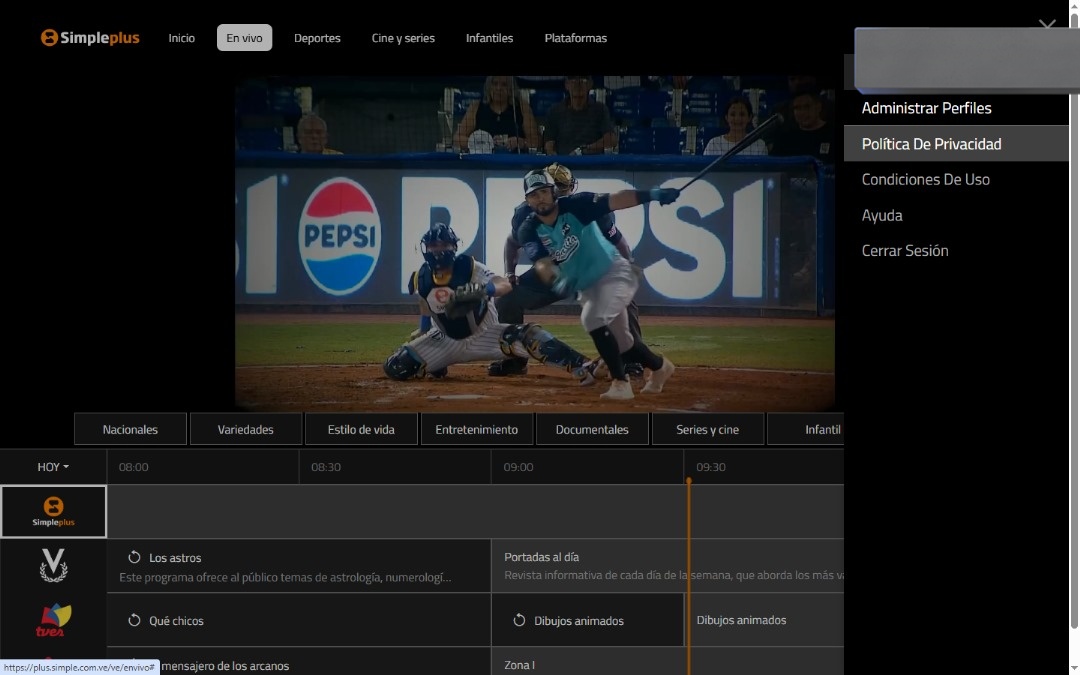Click the 08:30 time header
The height and width of the screenshot is (675, 1080).
pyautogui.click(x=326, y=467)
